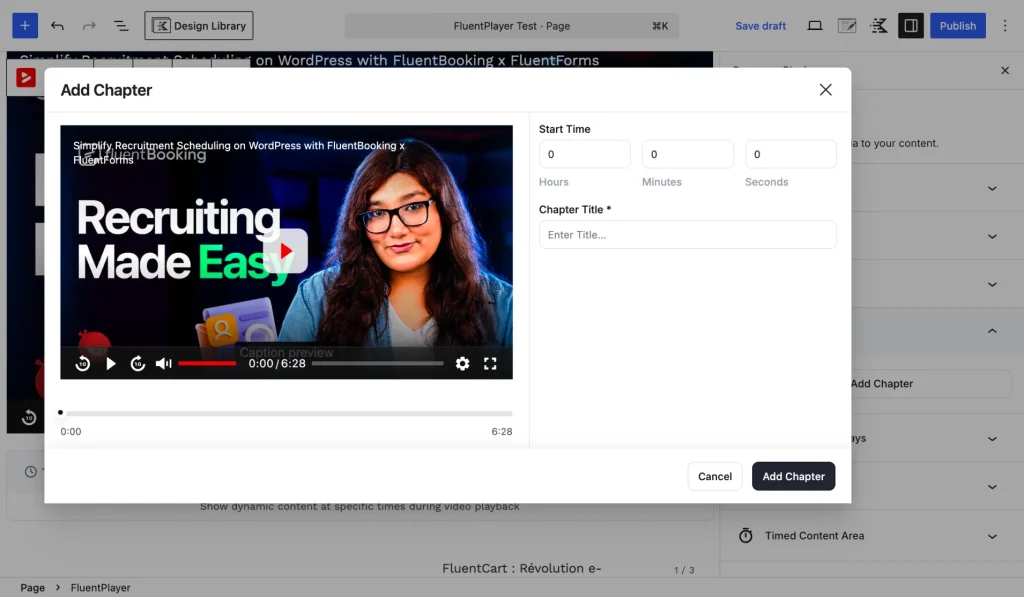Open the block inserter plus button

[25, 25]
